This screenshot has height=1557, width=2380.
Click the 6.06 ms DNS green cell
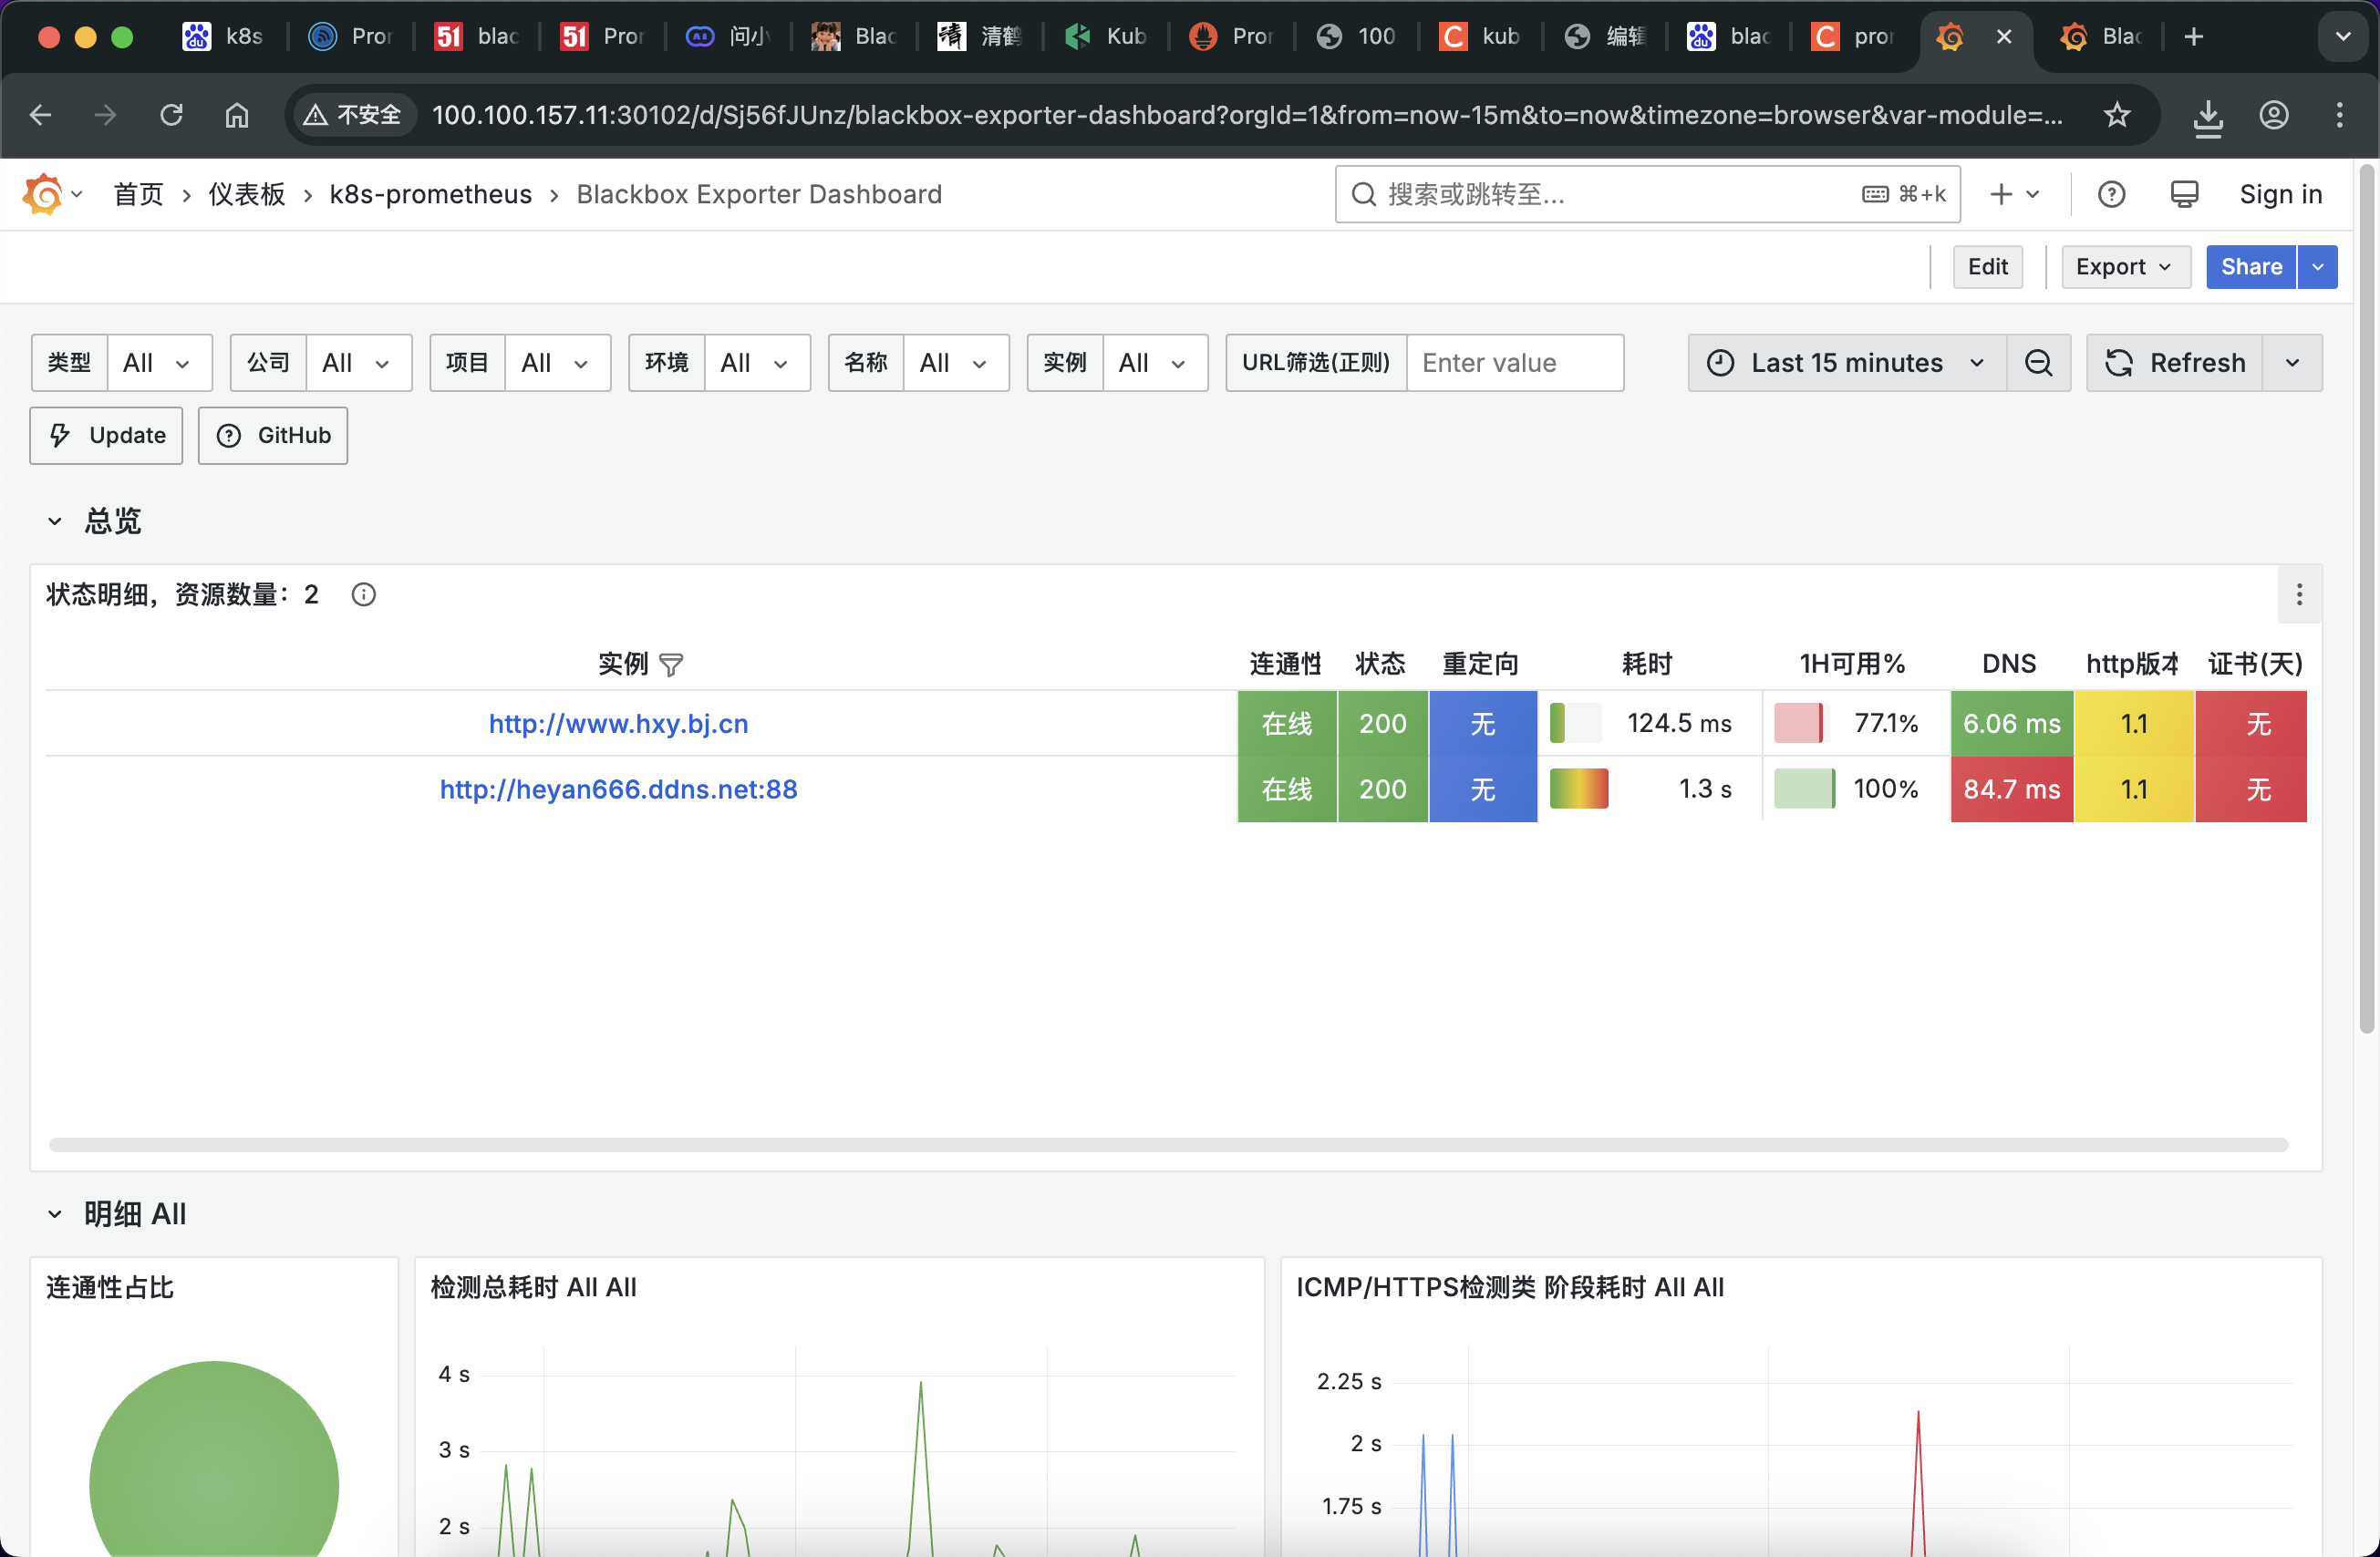(2012, 724)
